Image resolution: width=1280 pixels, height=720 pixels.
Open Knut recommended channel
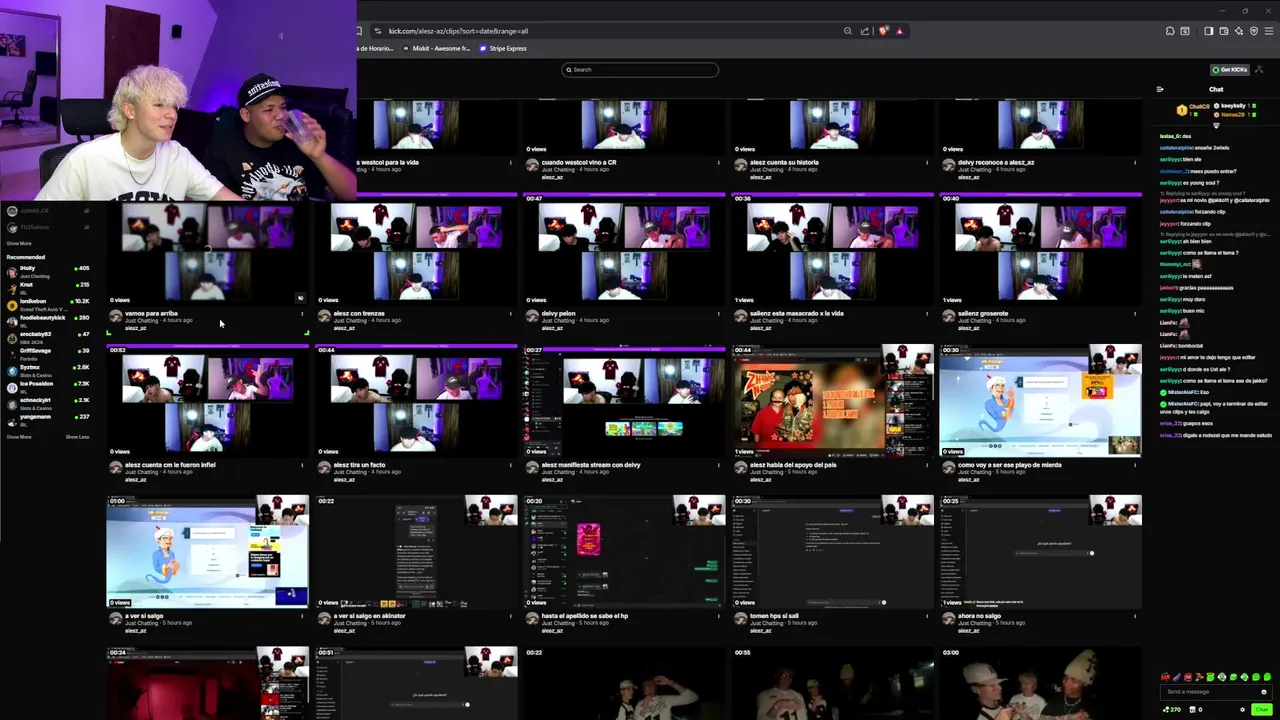[x=48, y=288]
